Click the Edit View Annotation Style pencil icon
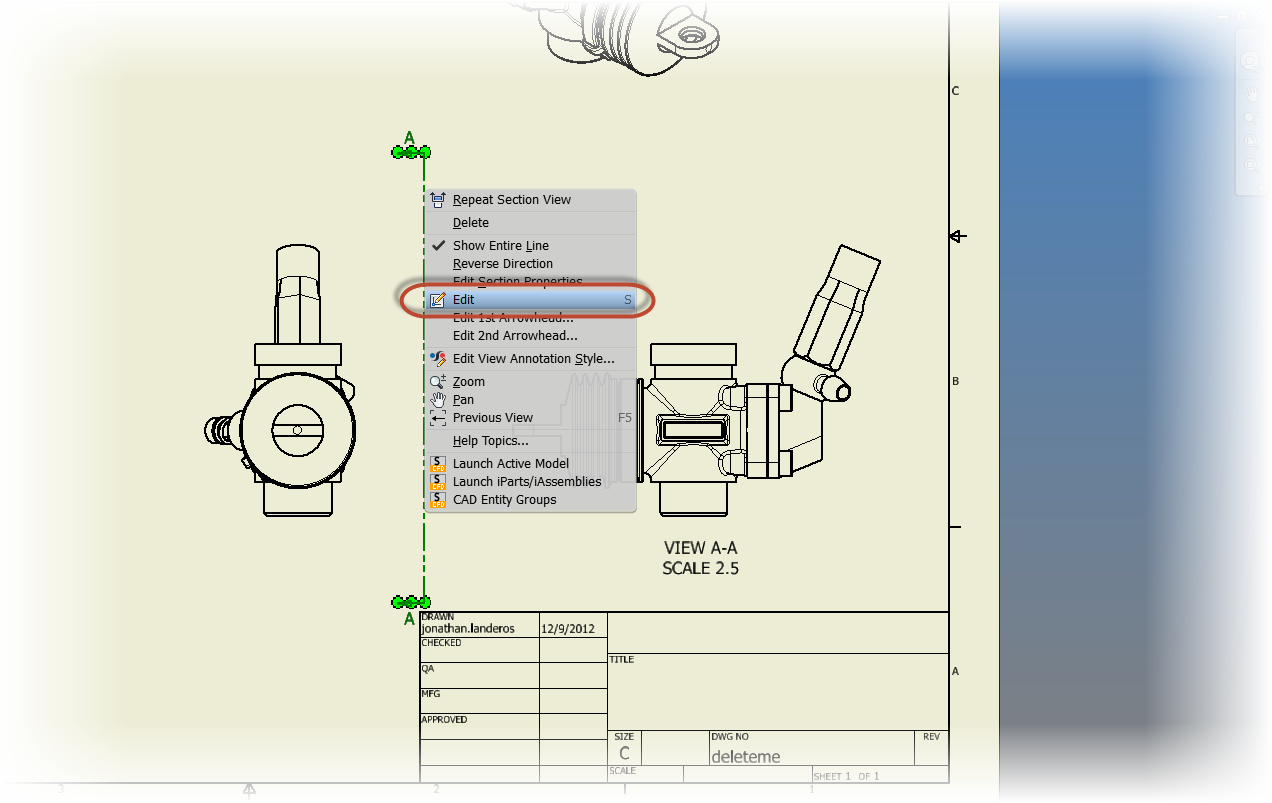The height and width of the screenshot is (803, 1272). (438, 358)
